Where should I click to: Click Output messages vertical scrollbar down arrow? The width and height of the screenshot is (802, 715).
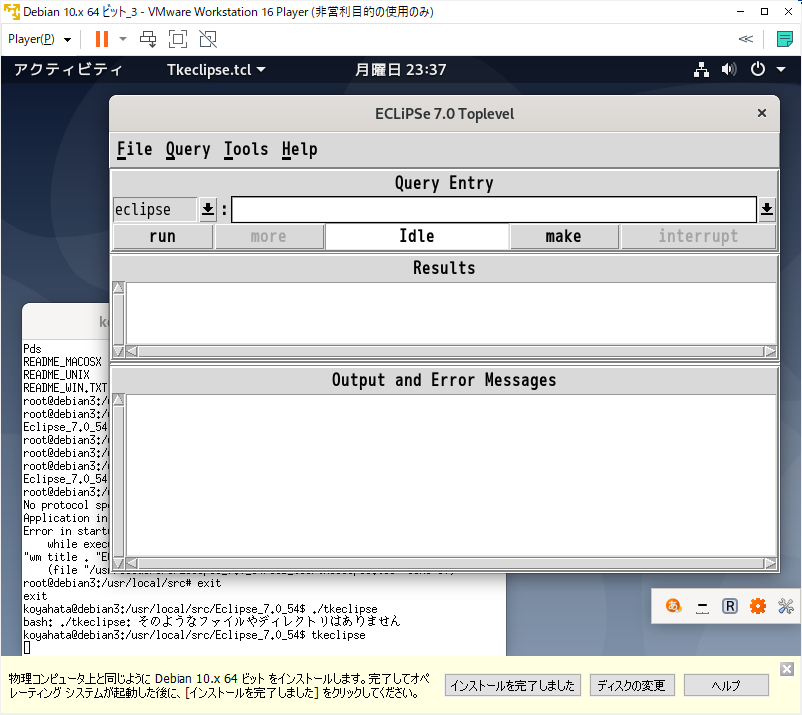(x=119, y=564)
